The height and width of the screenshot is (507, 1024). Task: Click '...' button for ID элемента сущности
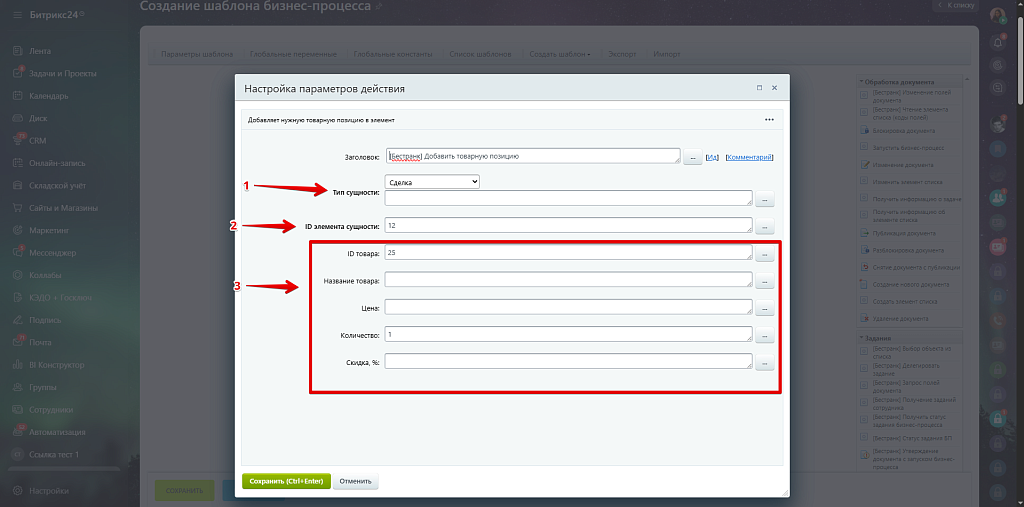tap(765, 227)
